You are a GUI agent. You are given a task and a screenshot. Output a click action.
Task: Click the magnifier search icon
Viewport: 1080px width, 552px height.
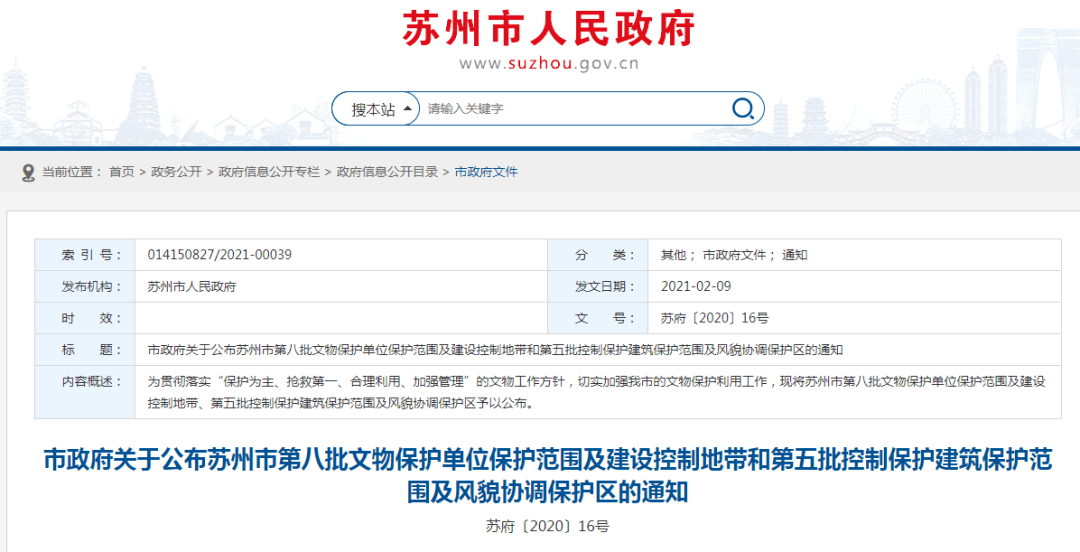(742, 109)
